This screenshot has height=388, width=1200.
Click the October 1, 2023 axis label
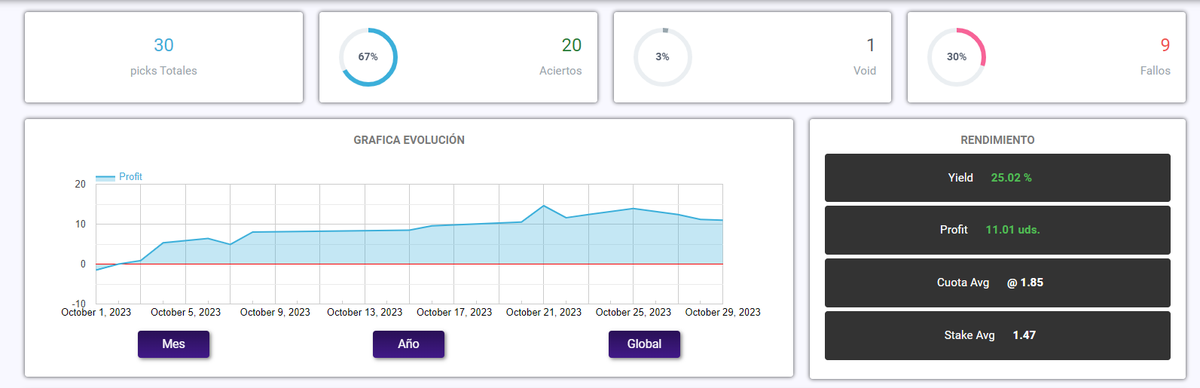point(96,313)
